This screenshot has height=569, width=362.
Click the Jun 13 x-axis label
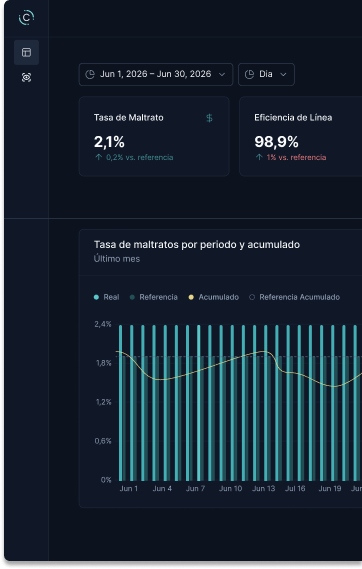point(264,488)
